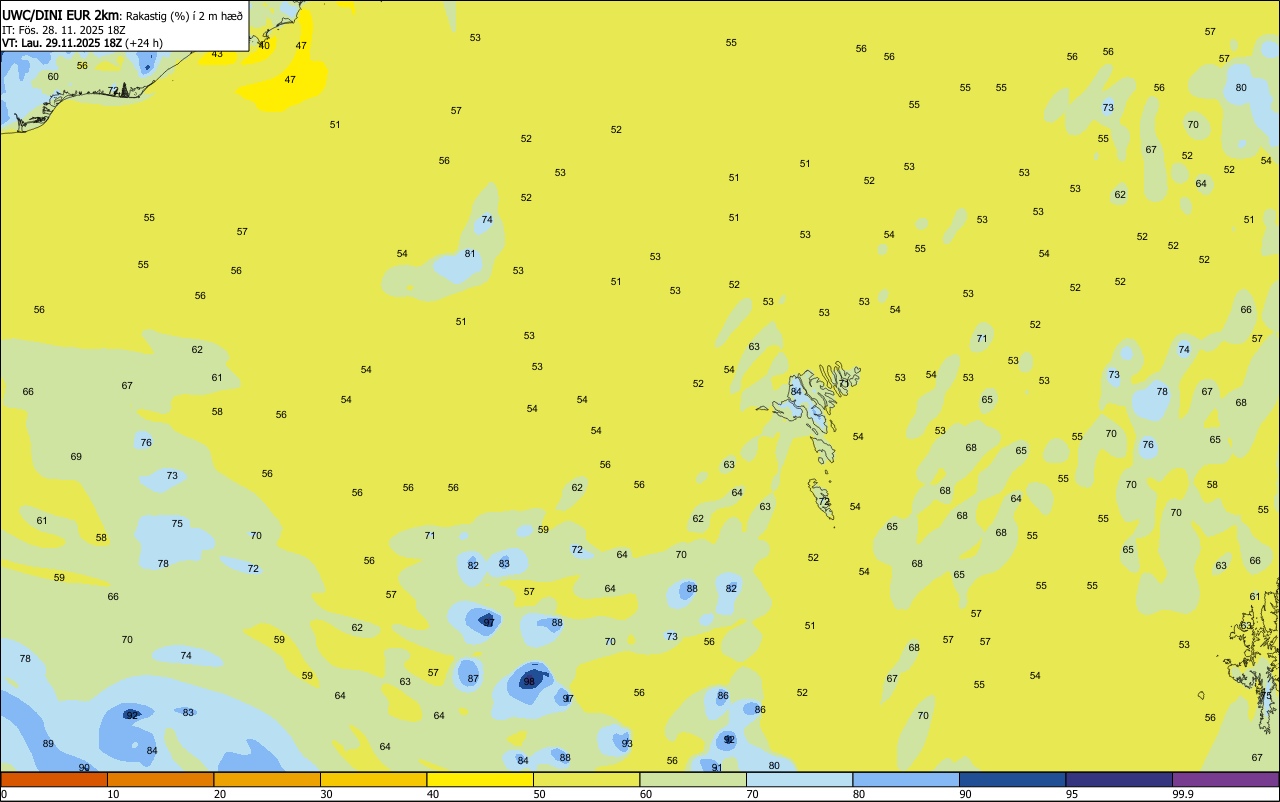This screenshot has height=802, width=1280.
Task: Click the humidity value 98 on the map
Action: coord(529,681)
